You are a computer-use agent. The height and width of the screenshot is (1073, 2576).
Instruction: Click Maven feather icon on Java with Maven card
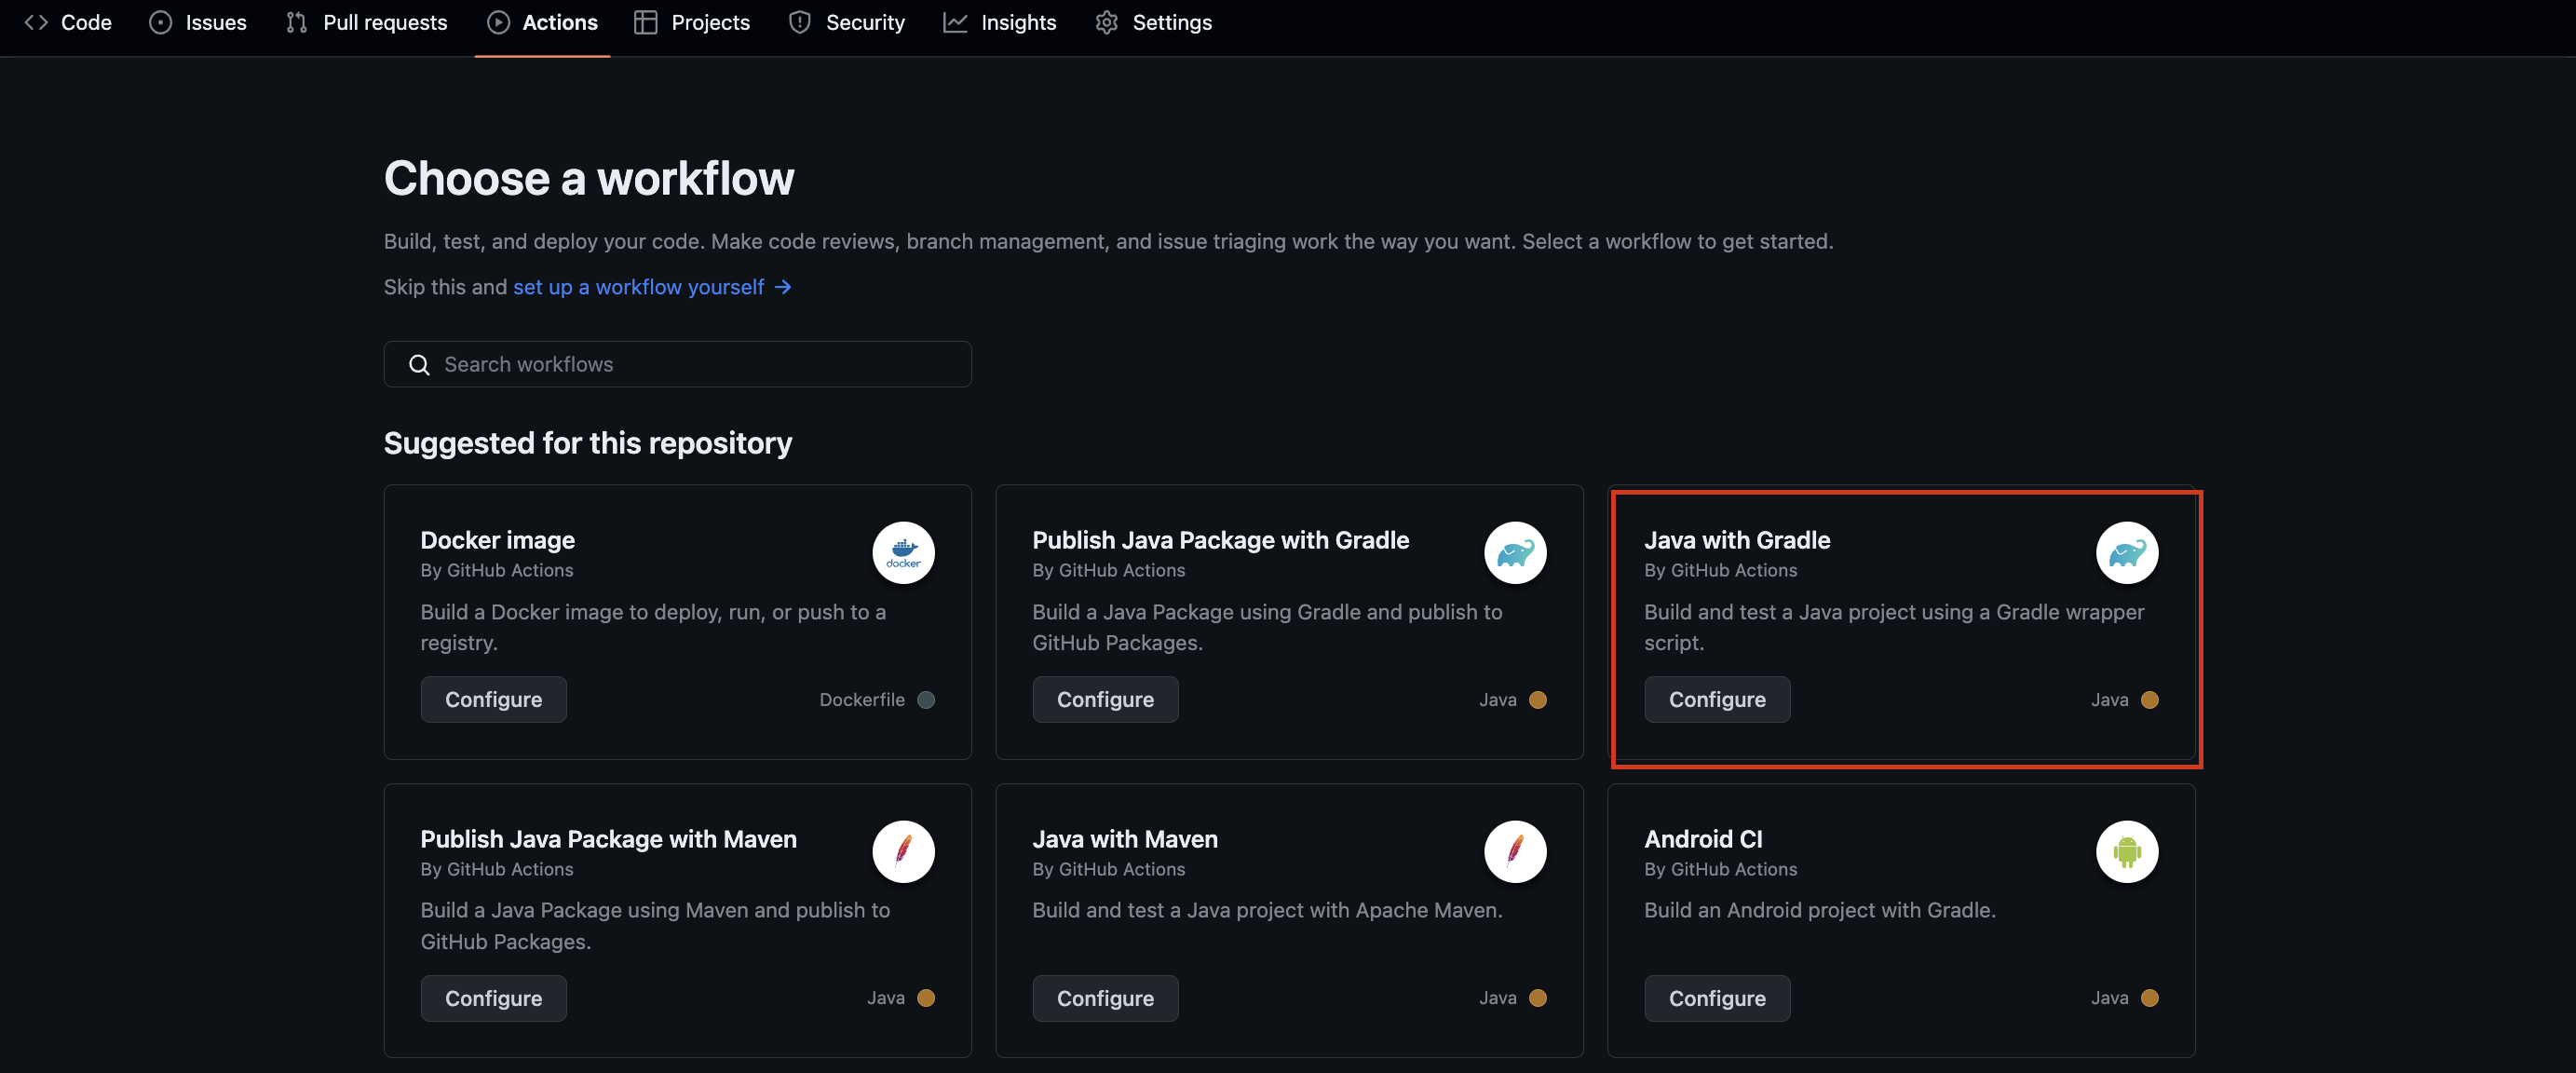pyautogui.click(x=1515, y=851)
